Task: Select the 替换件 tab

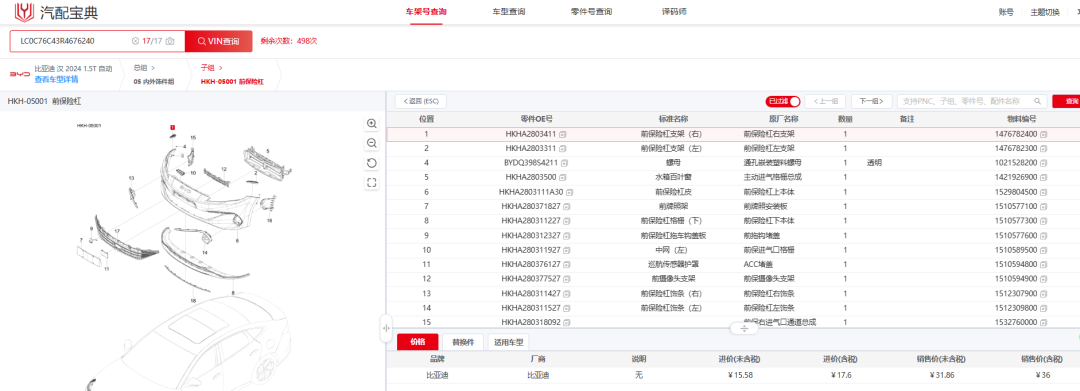Action: (x=463, y=342)
